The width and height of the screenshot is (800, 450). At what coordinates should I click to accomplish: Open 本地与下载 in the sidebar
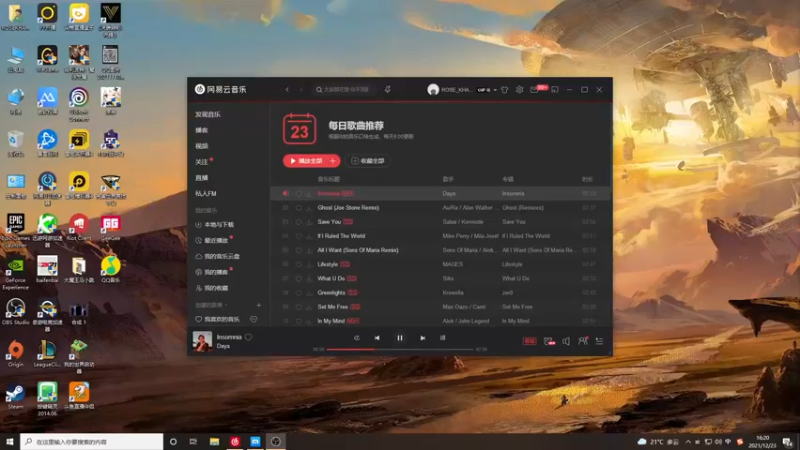[x=219, y=224]
